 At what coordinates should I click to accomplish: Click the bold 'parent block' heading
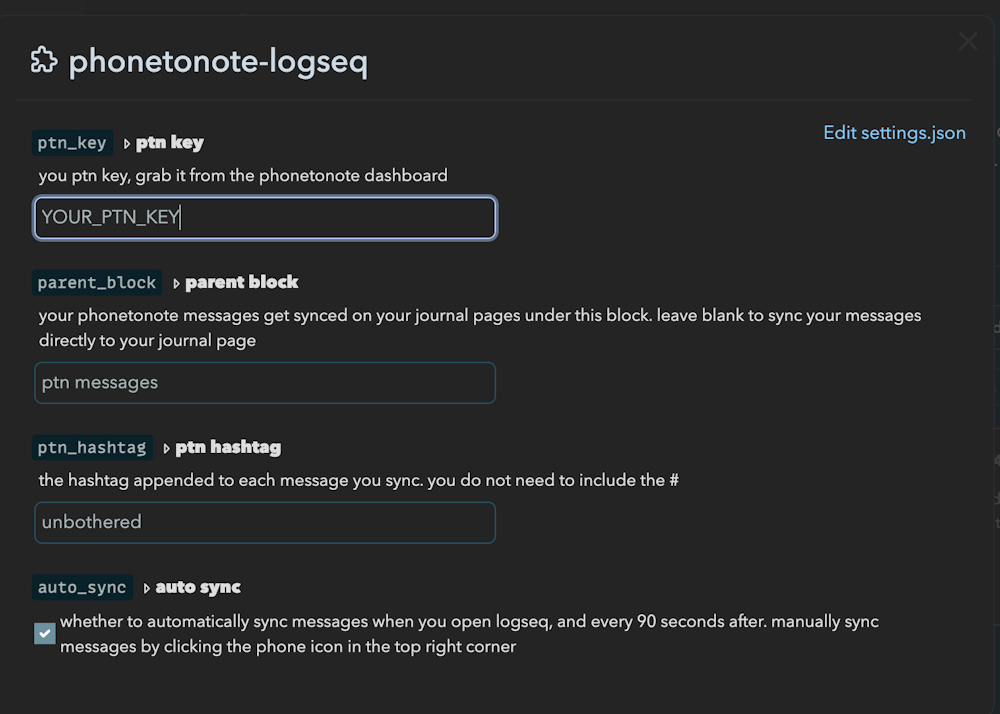[242, 282]
